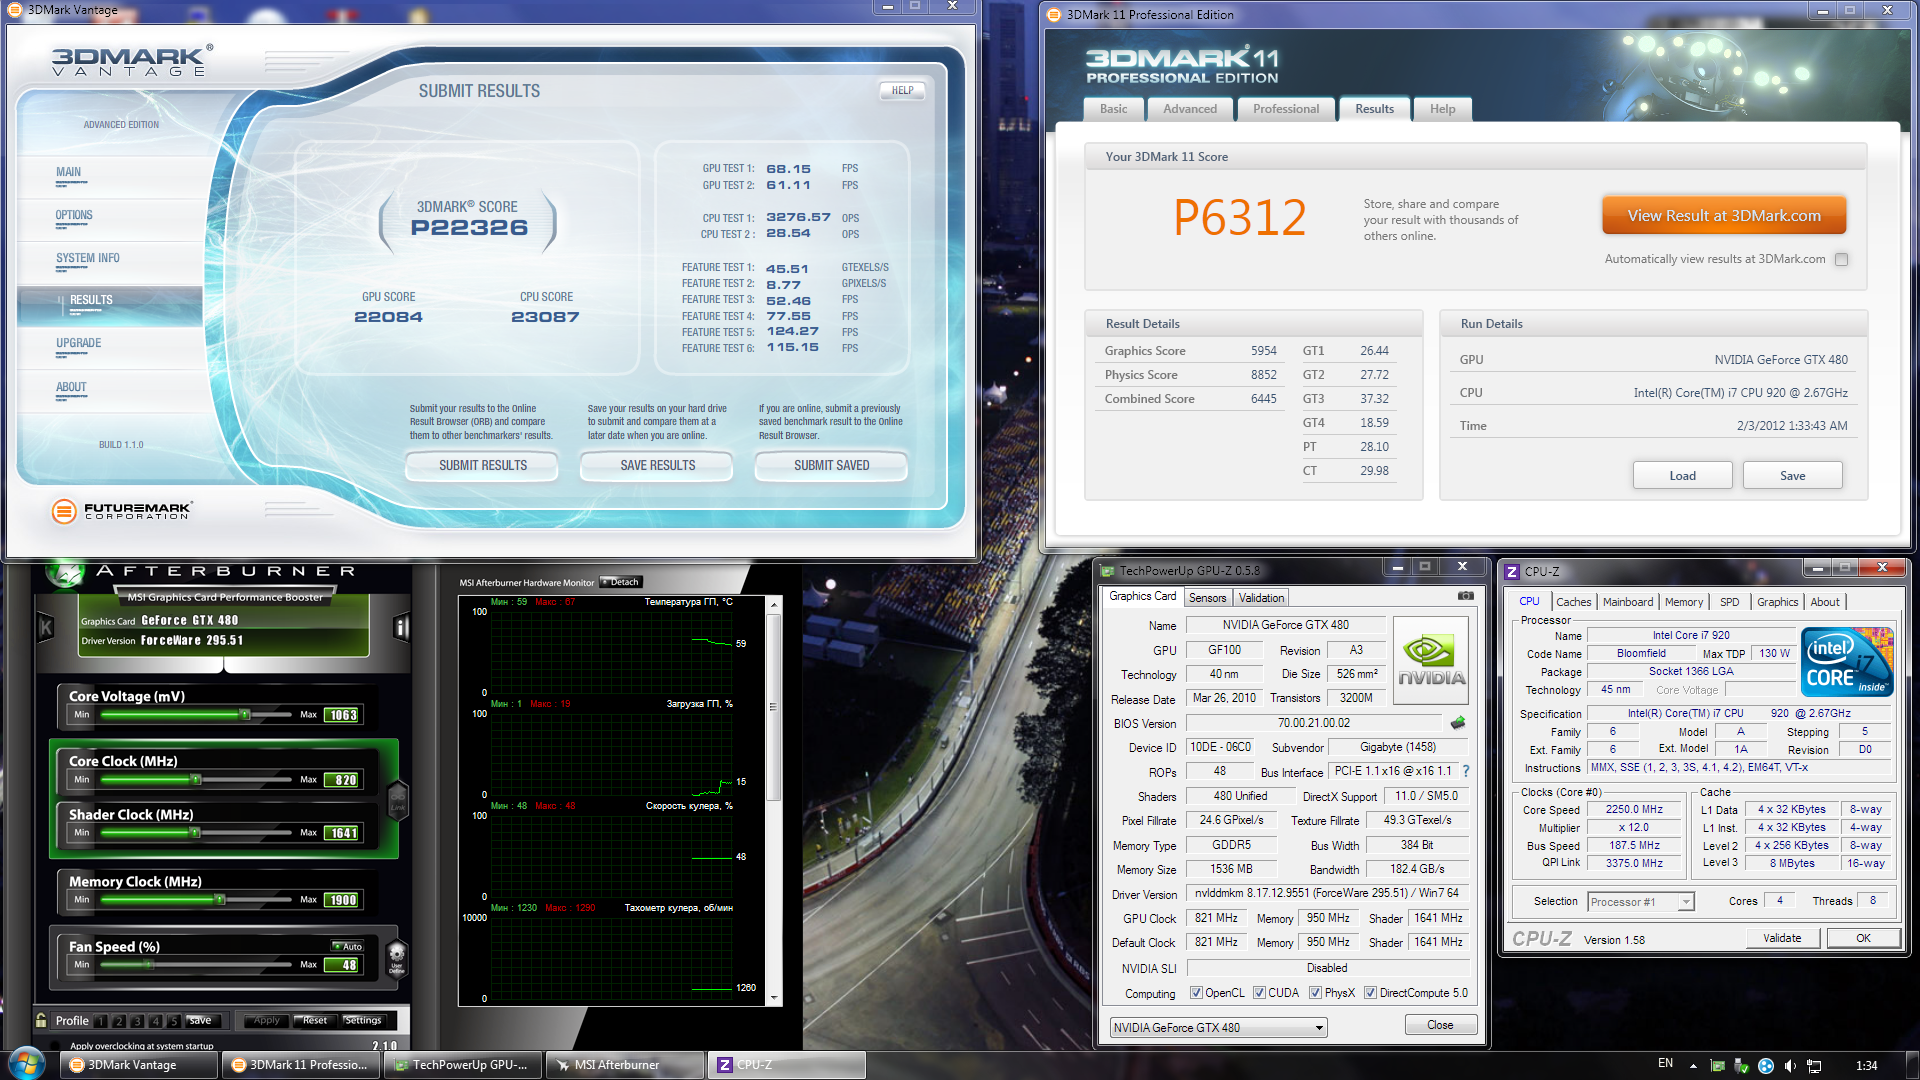Image resolution: width=1920 pixels, height=1080 pixels.
Task: Click the Kombustor 'K' side button
Action: click(x=45, y=627)
